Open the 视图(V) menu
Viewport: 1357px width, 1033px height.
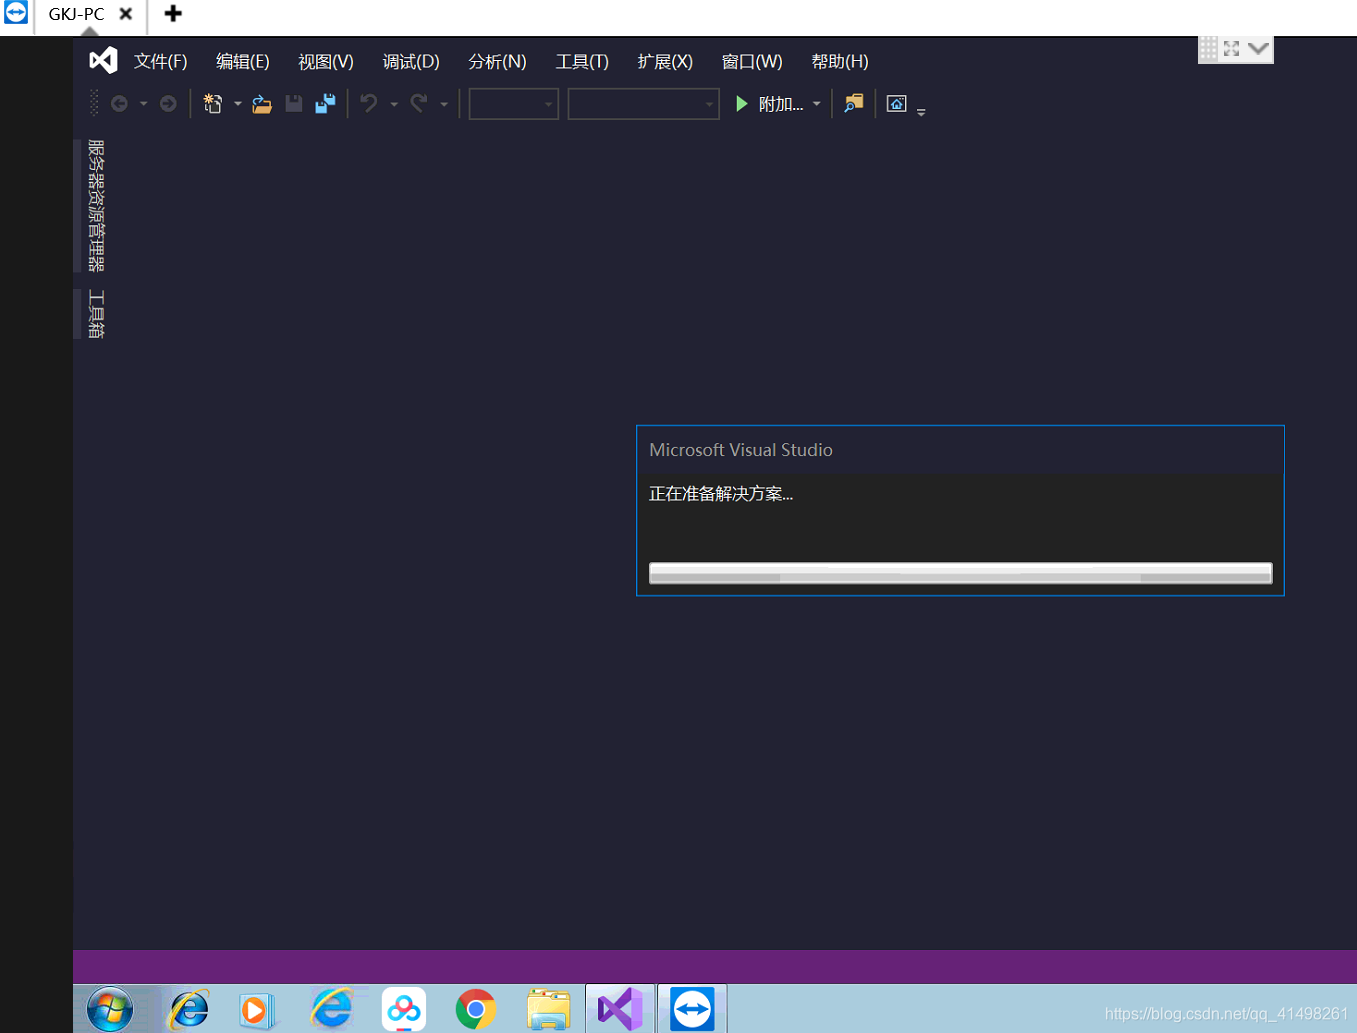pos(326,62)
